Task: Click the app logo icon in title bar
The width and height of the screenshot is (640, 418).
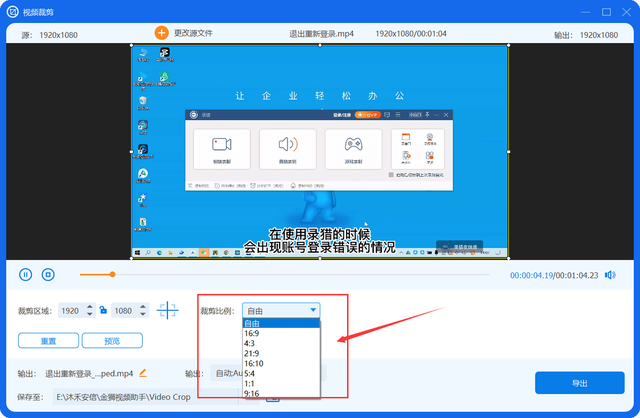Action: click(13, 12)
